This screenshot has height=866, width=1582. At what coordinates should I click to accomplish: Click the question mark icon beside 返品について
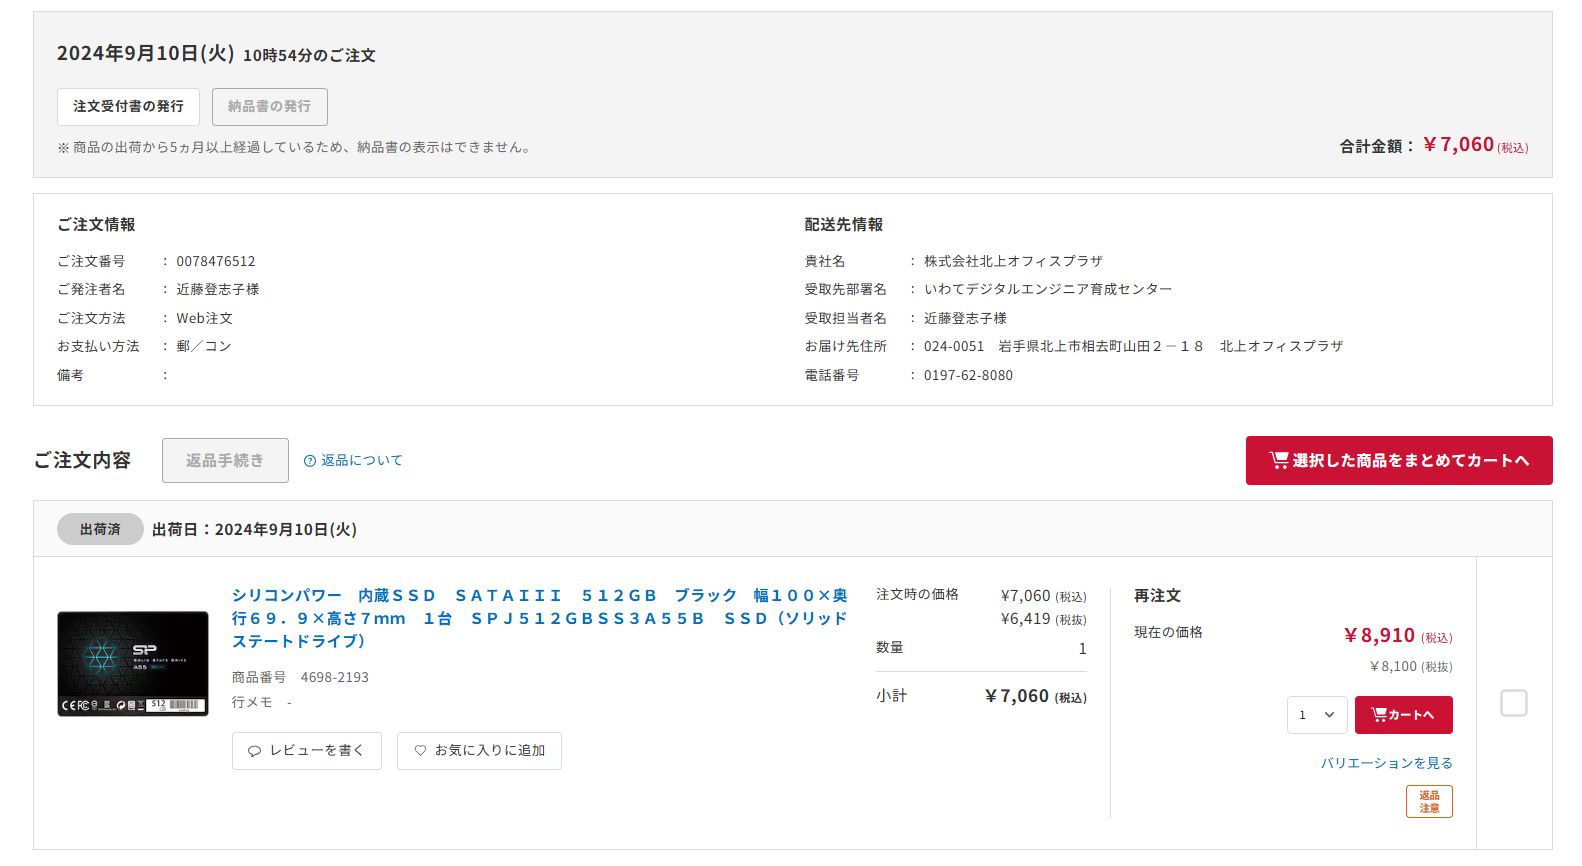pyautogui.click(x=310, y=461)
